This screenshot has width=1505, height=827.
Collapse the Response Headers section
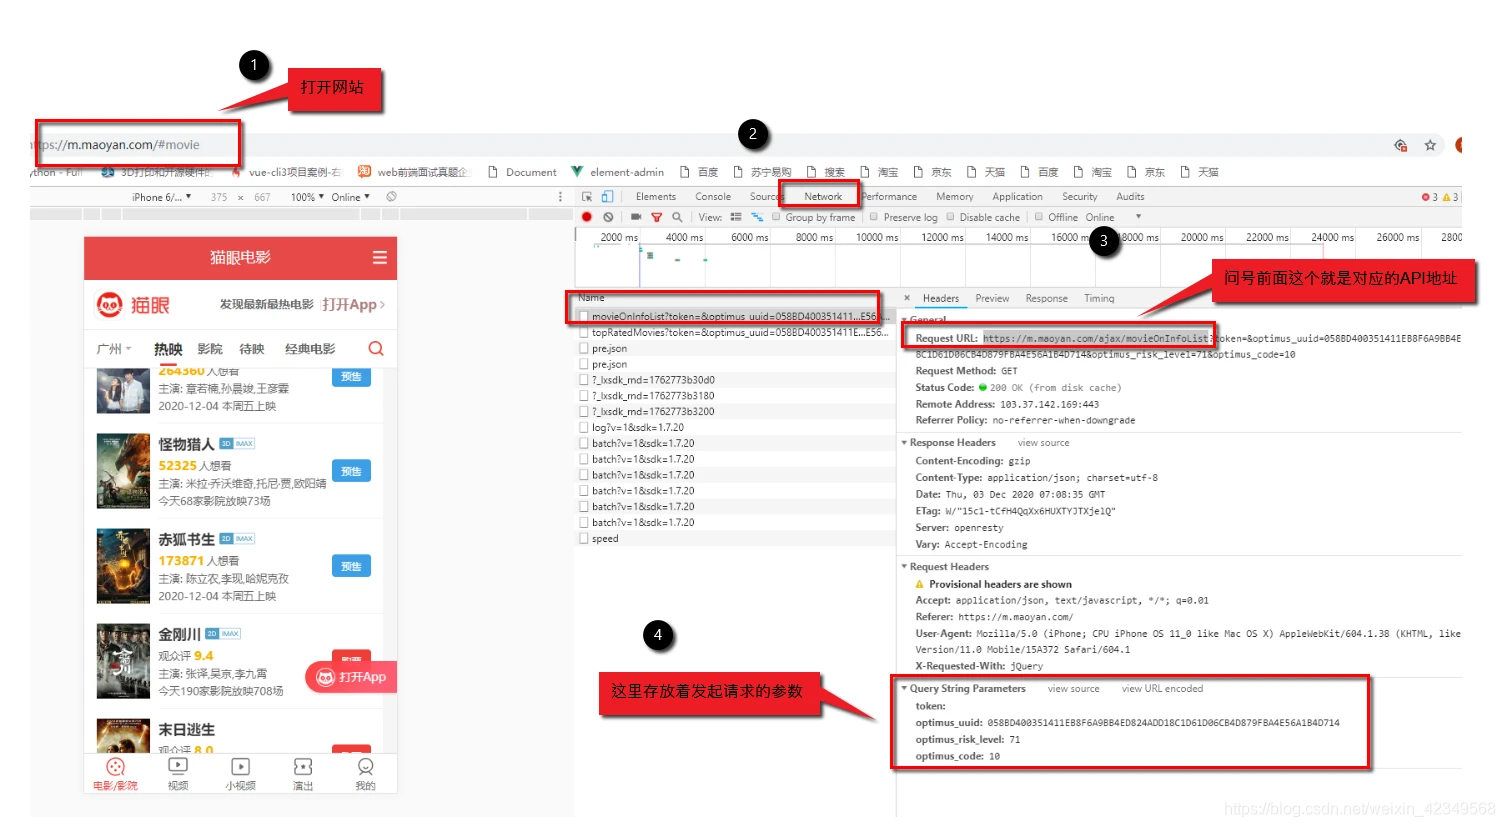905,443
